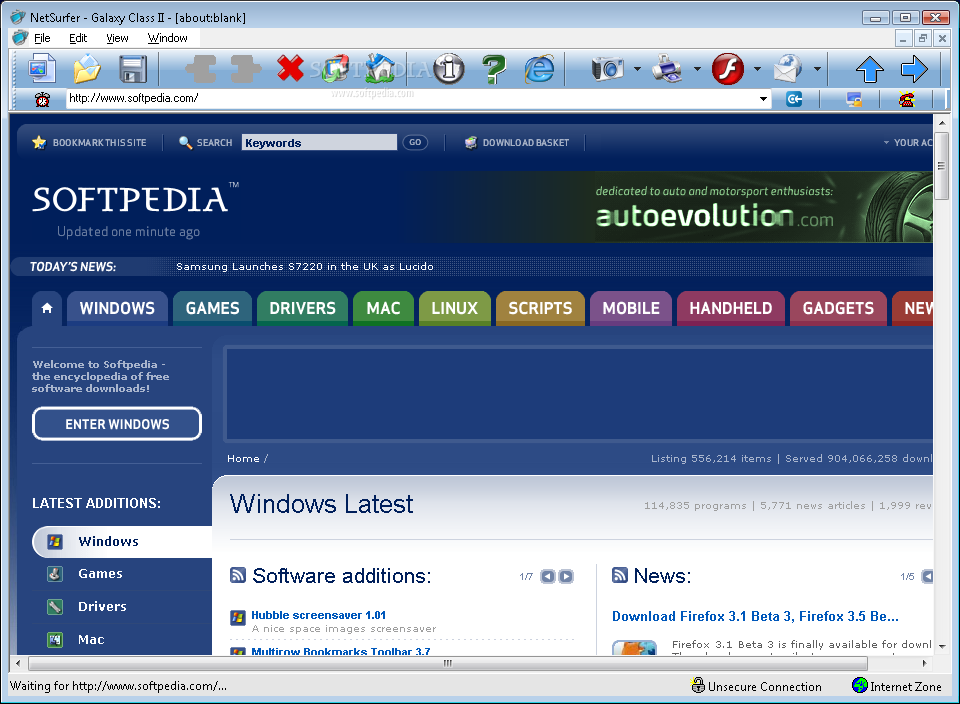Screen dimensions: 960x704
Task: Go back with the grayed left arrow
Action: (x=201, y=69)
